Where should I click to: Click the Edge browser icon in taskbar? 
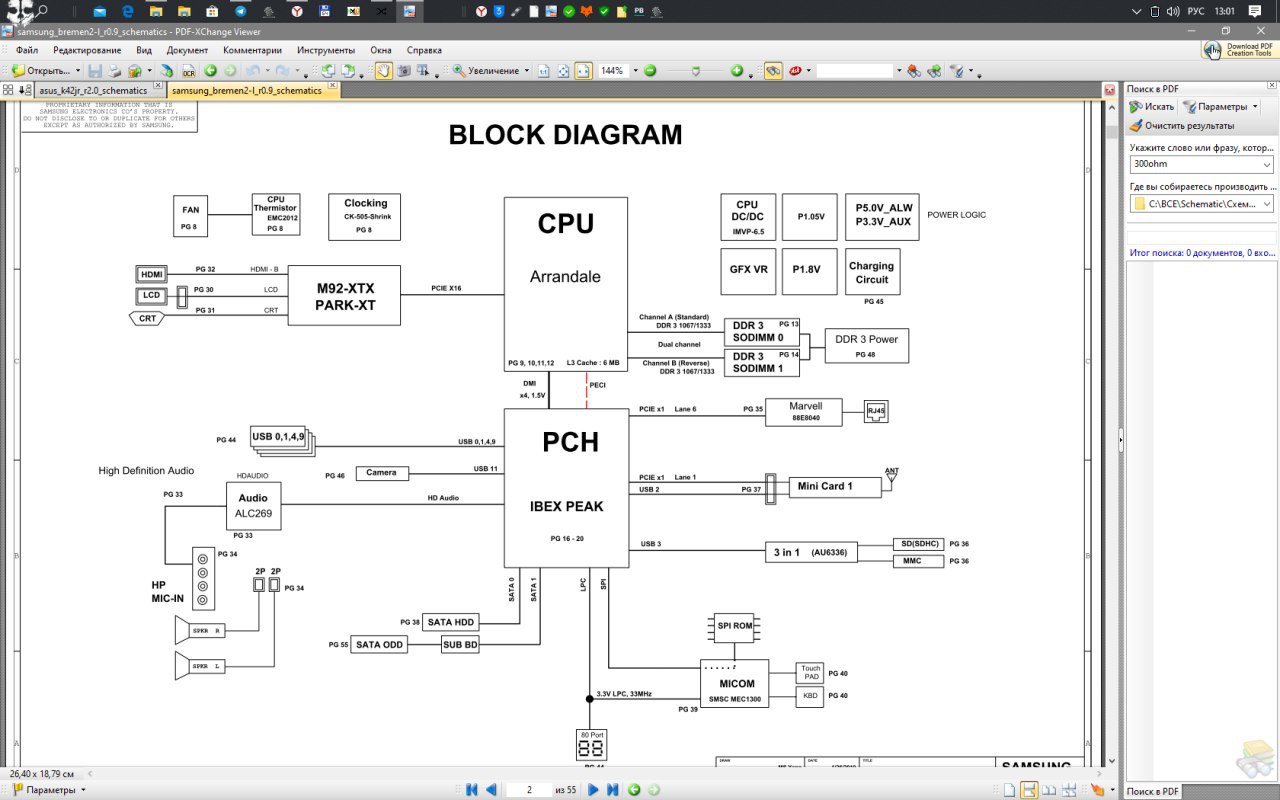click(x=128, y=11)
